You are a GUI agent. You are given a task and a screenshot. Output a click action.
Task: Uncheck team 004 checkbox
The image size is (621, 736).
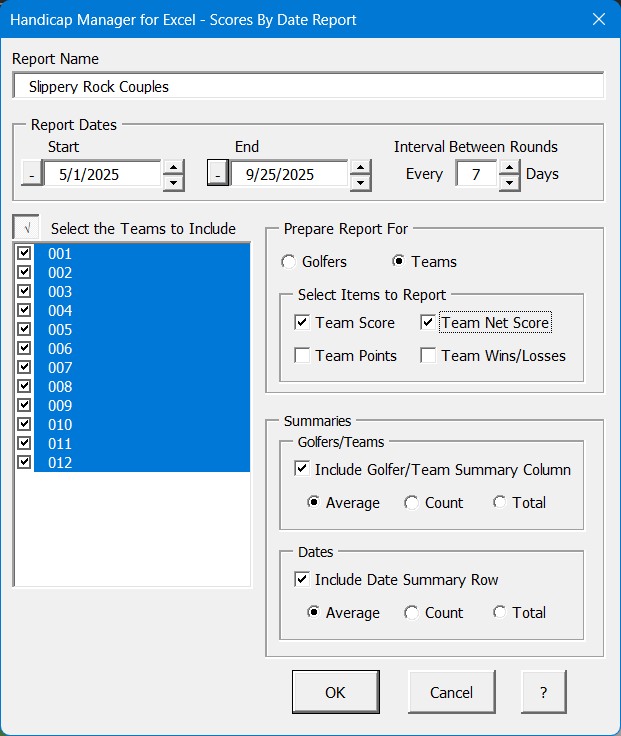click(x=24, y=310)
